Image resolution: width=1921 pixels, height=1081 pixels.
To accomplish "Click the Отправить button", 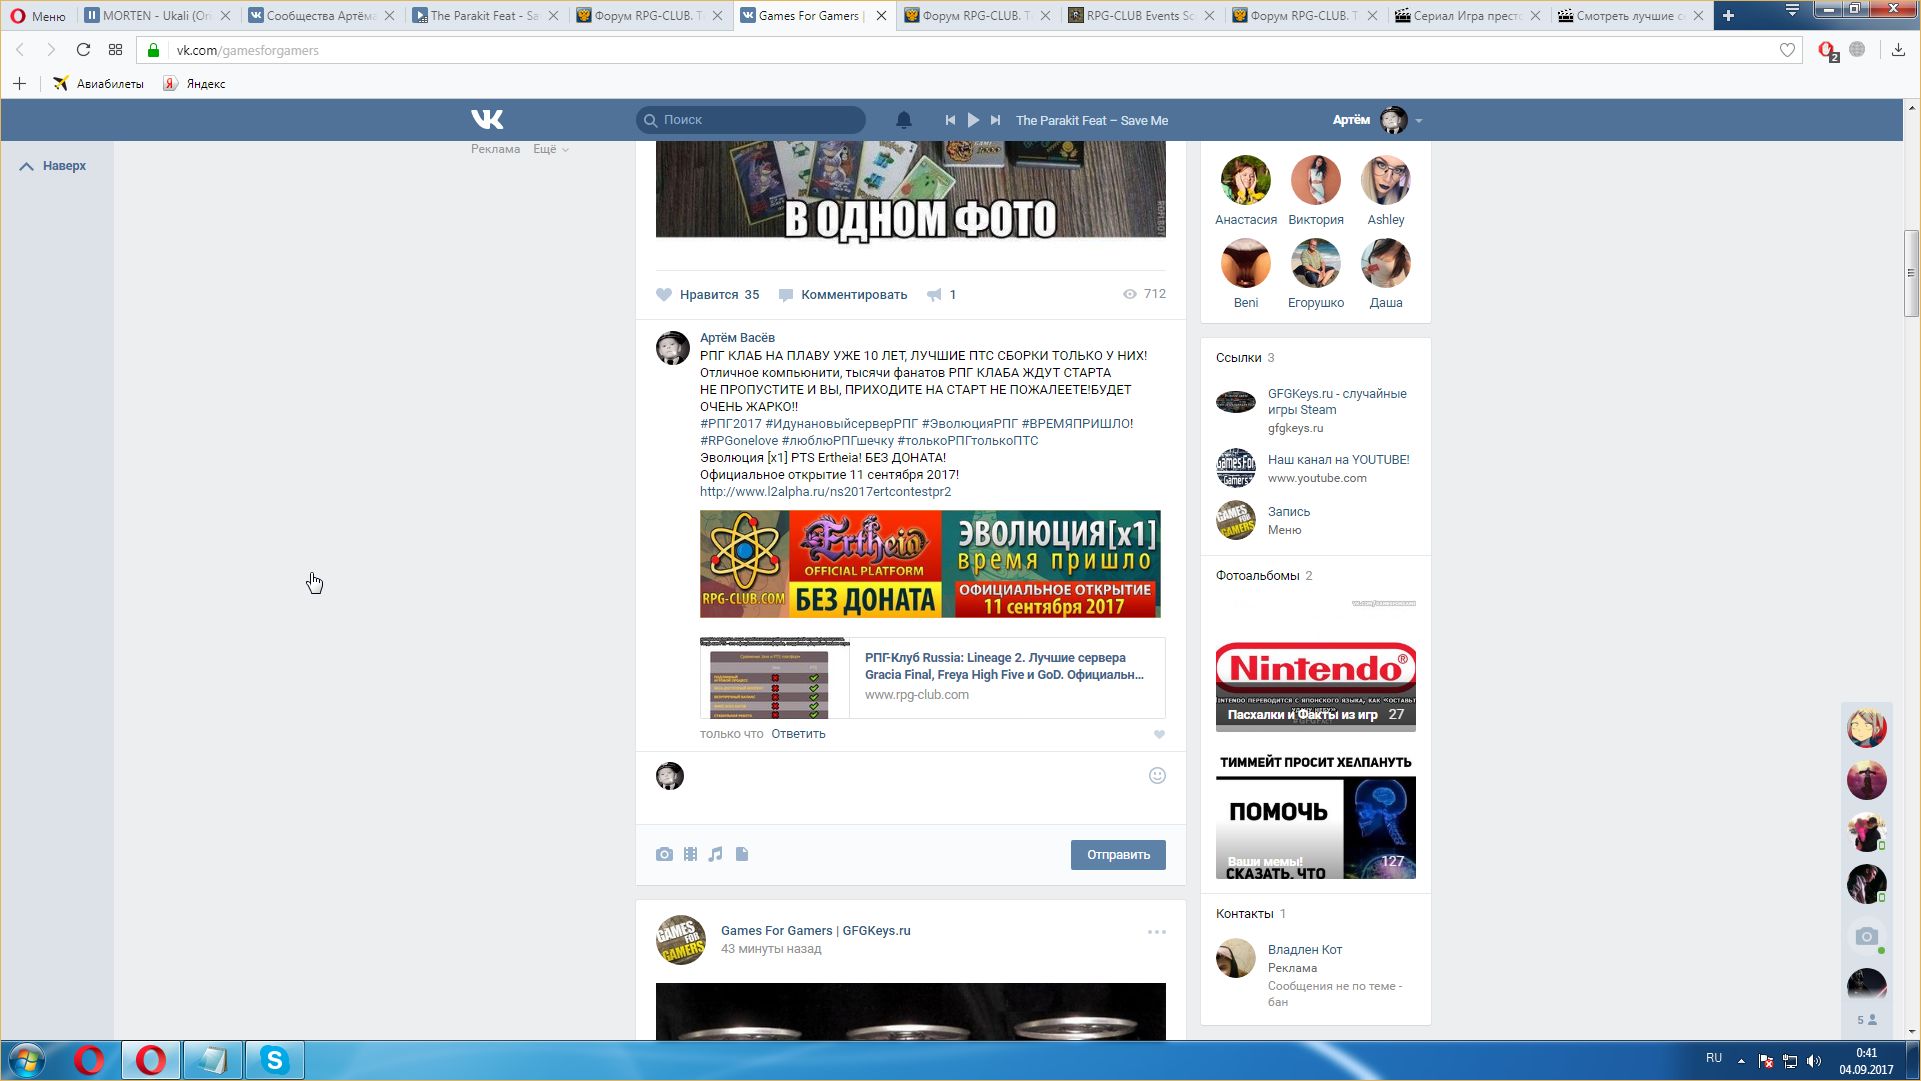I will tap(1118, 855).
